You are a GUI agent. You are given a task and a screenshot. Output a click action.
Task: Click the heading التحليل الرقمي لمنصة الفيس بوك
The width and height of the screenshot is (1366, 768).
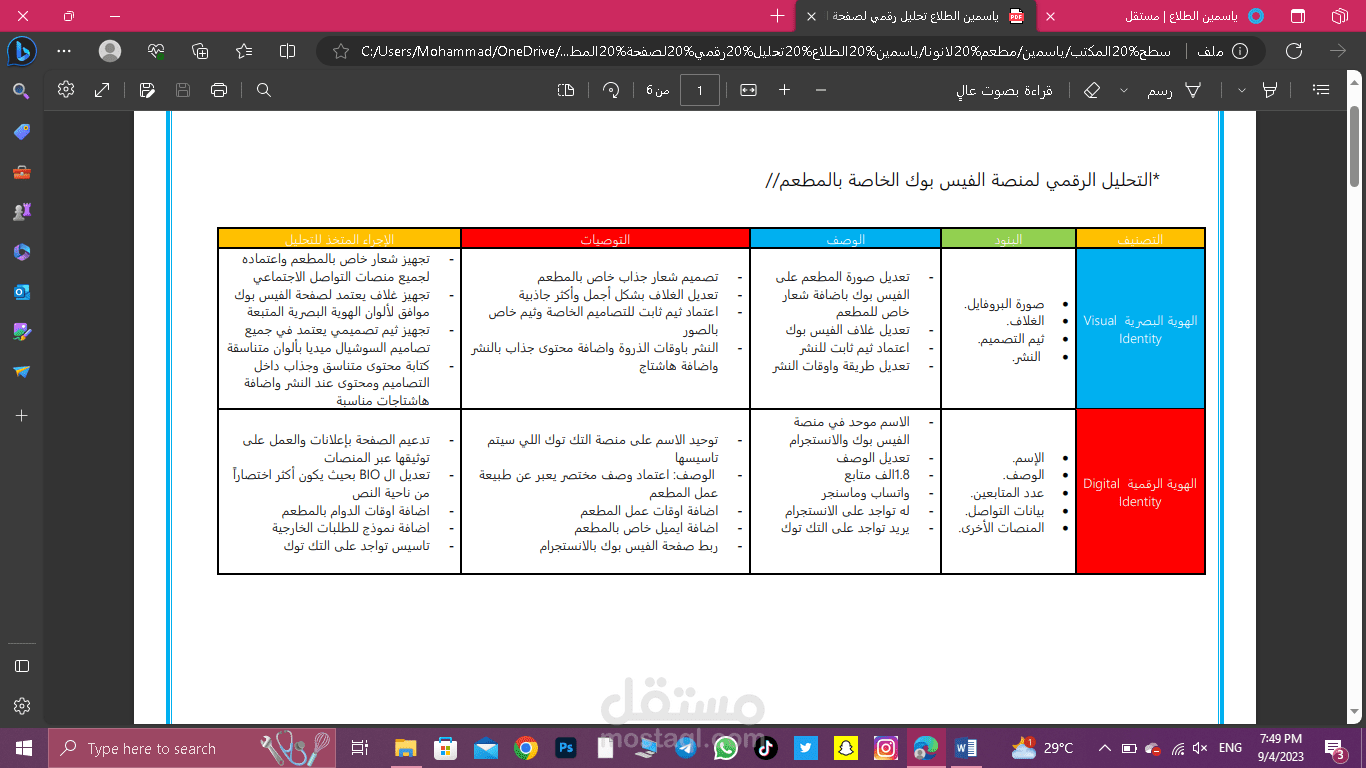pos(963,180)
